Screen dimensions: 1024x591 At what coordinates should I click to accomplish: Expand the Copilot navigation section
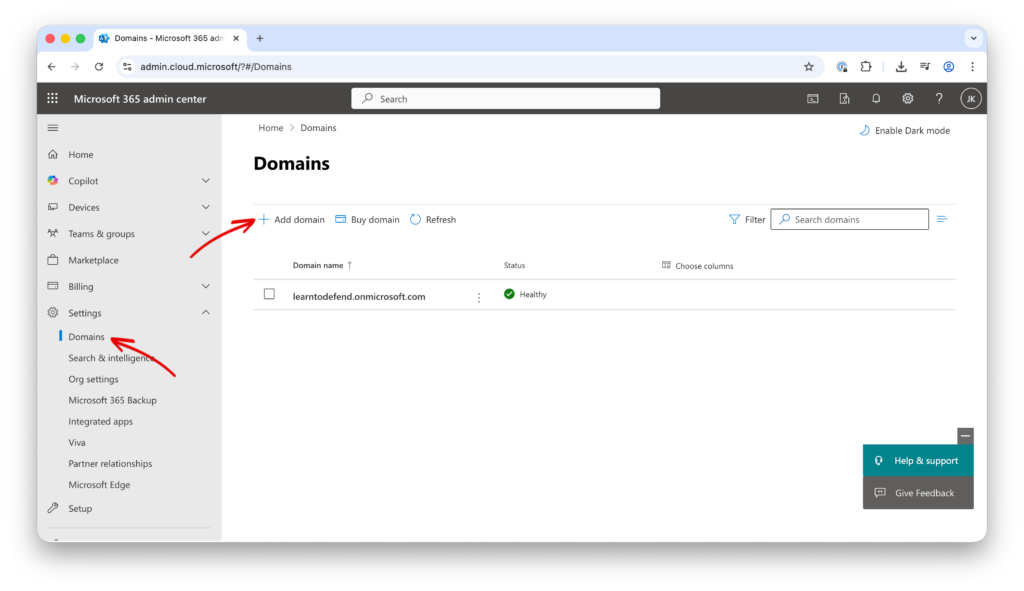[206, 181]
